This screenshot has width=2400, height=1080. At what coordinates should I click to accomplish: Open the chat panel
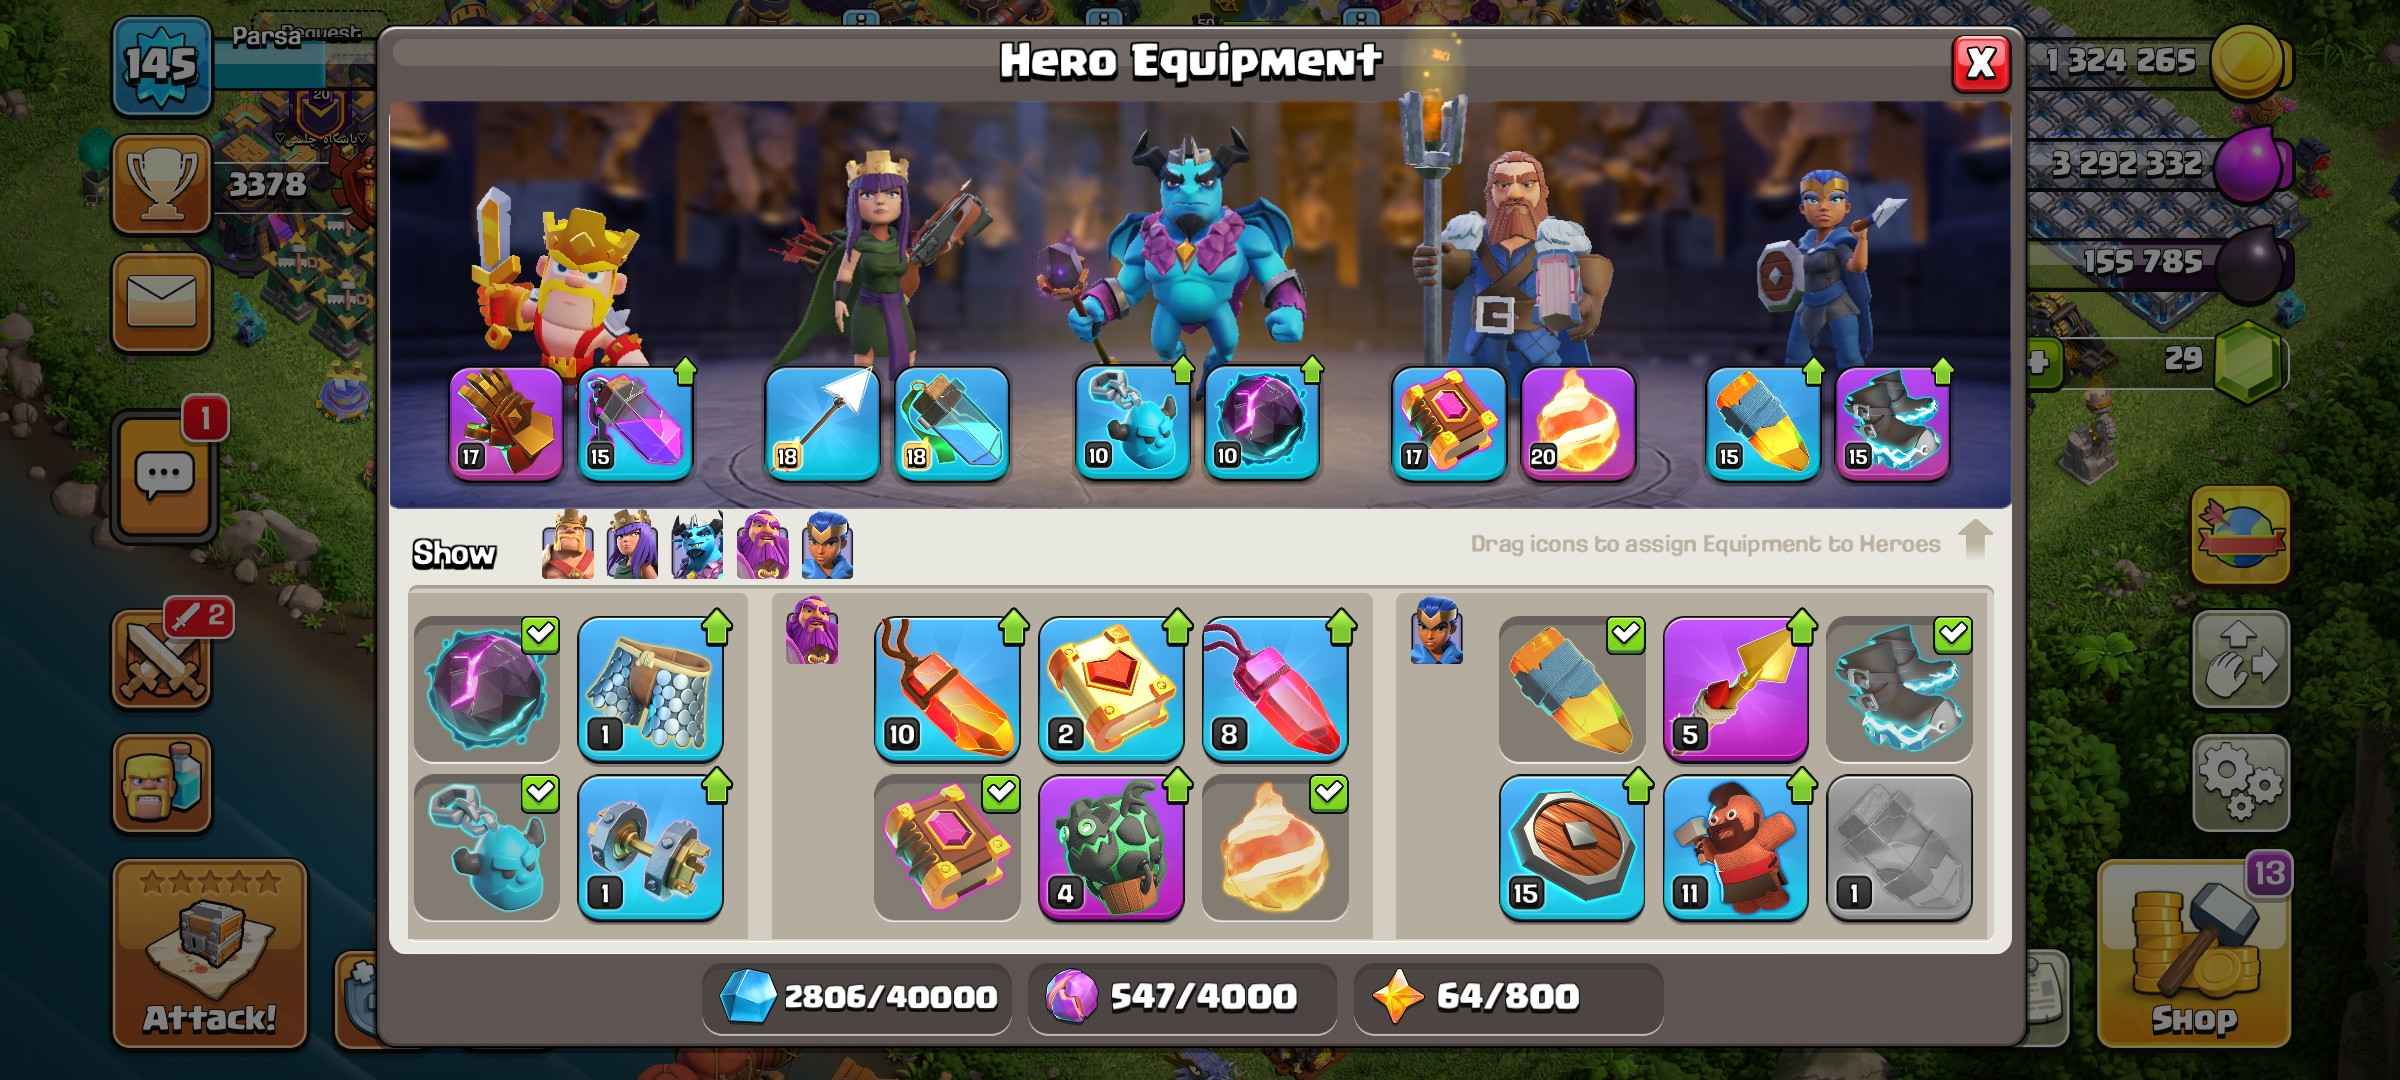(164, 477)
